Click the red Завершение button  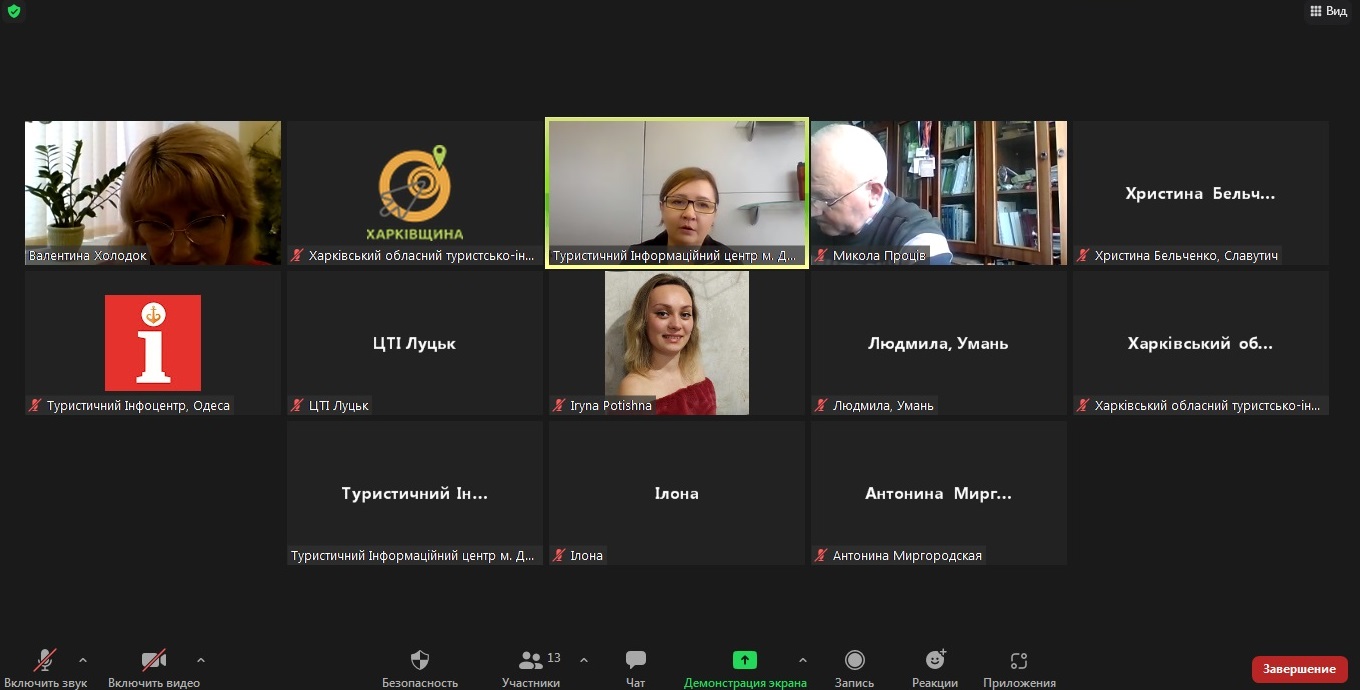coord(1299,669)
